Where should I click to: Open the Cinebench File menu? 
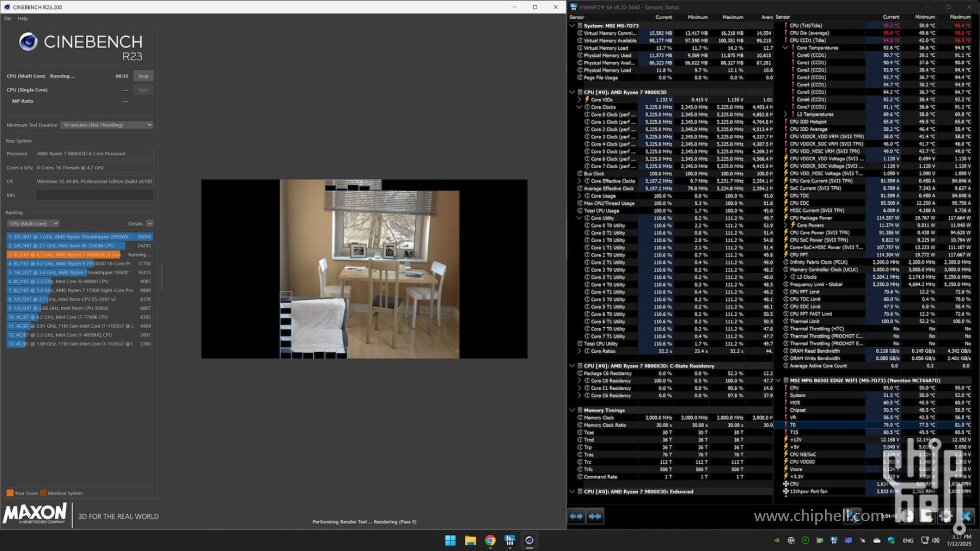[x=8, y=19]
